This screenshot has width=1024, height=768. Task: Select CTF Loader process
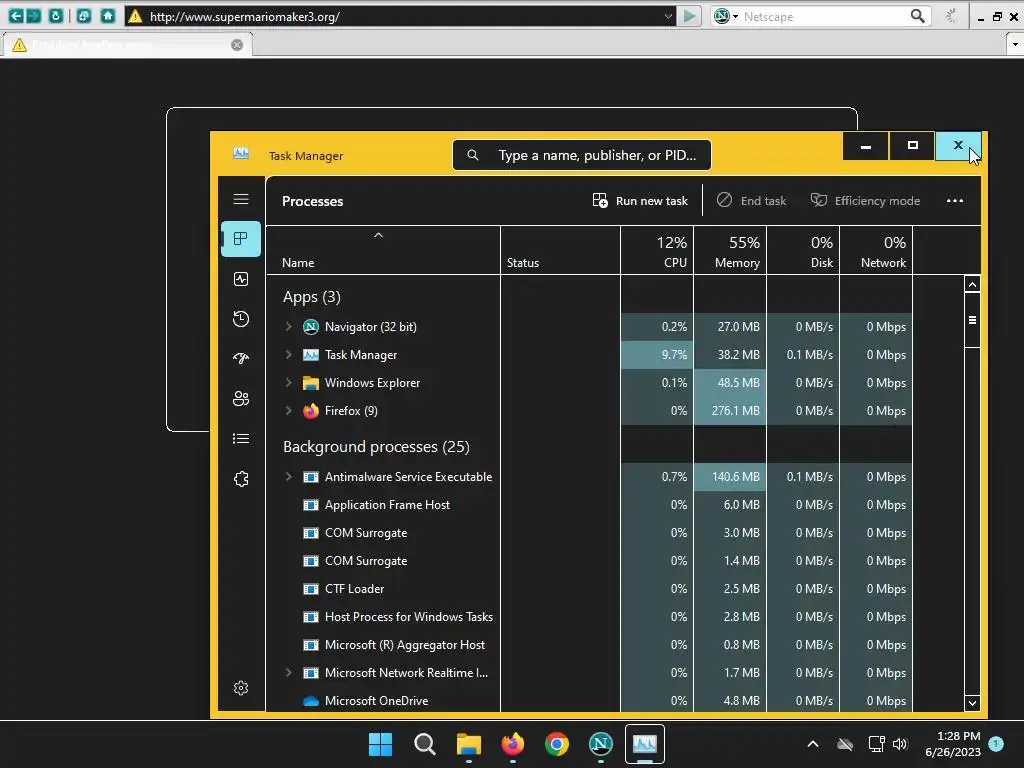pyautogui.click(x=590, y=589)
